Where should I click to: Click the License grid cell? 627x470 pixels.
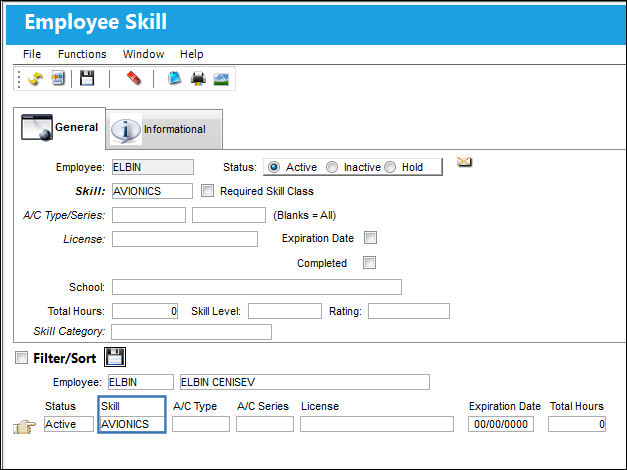pyautogui.click(x=377, y=424)
